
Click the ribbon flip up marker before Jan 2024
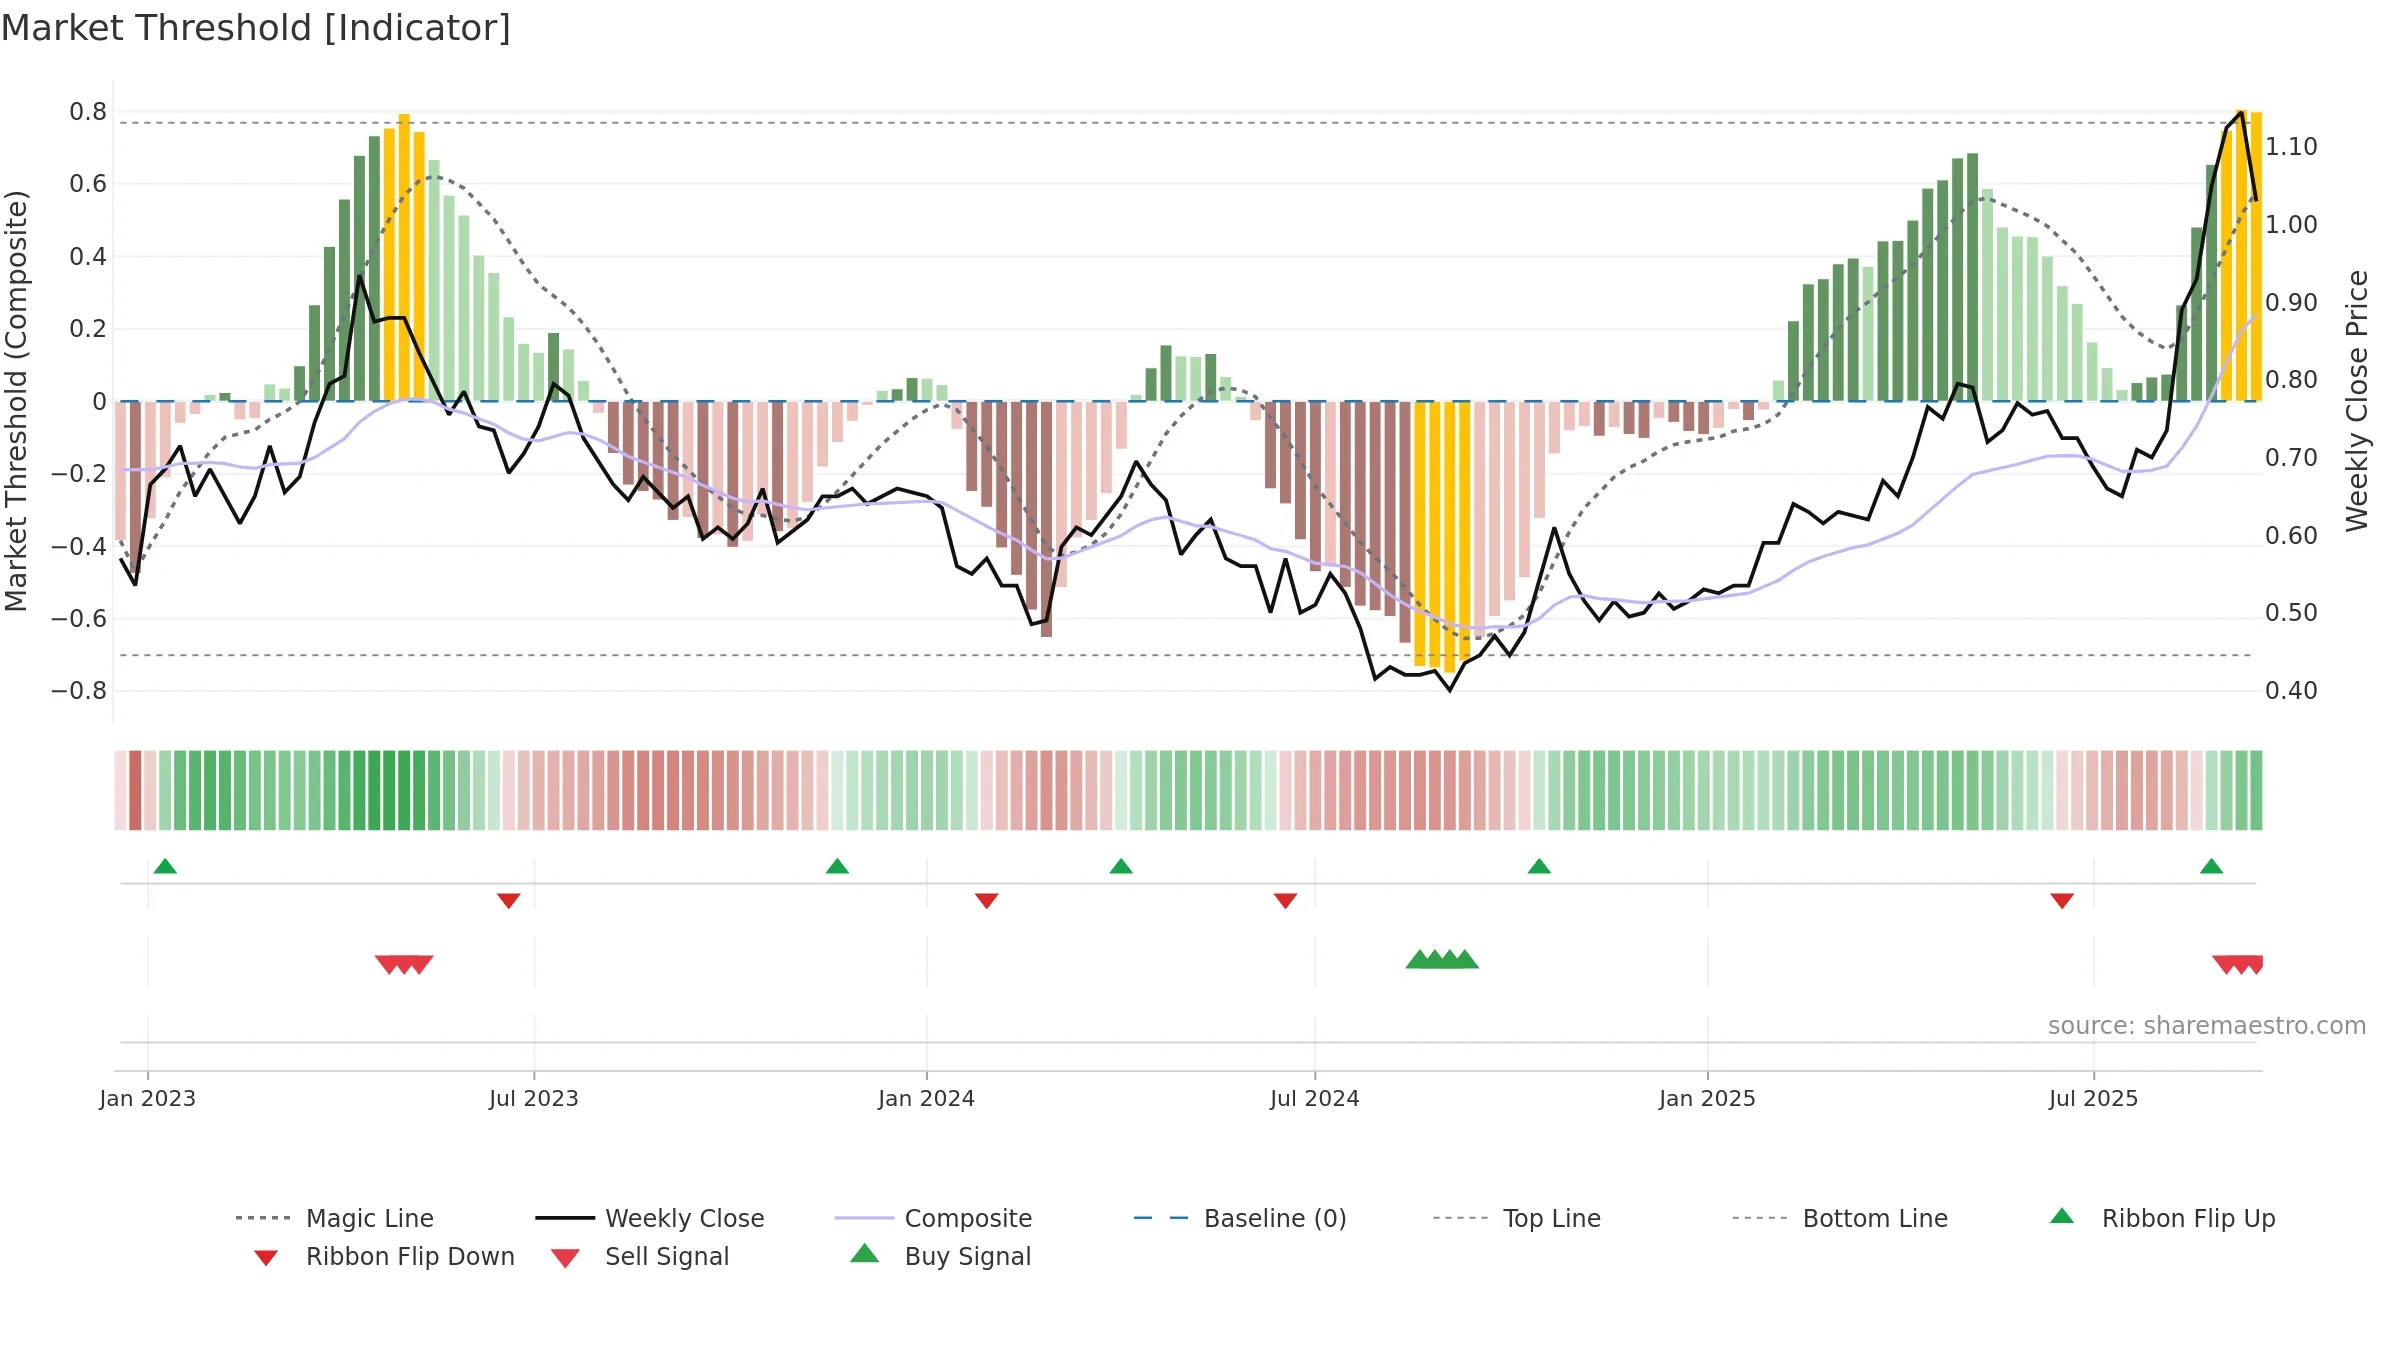pyautogui.click(x=837, y=866)
